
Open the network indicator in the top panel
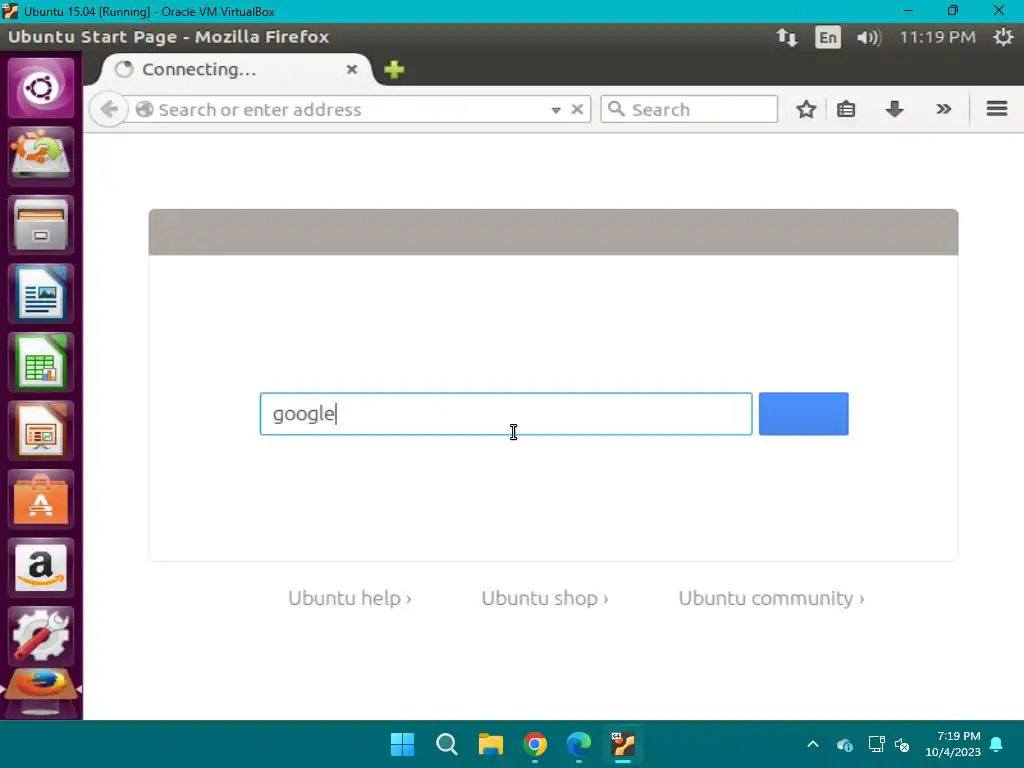pos(787,37)
